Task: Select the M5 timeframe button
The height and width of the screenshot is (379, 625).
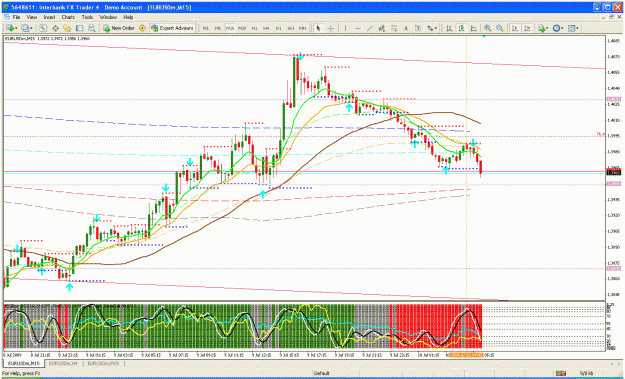Action: point(218,28)
